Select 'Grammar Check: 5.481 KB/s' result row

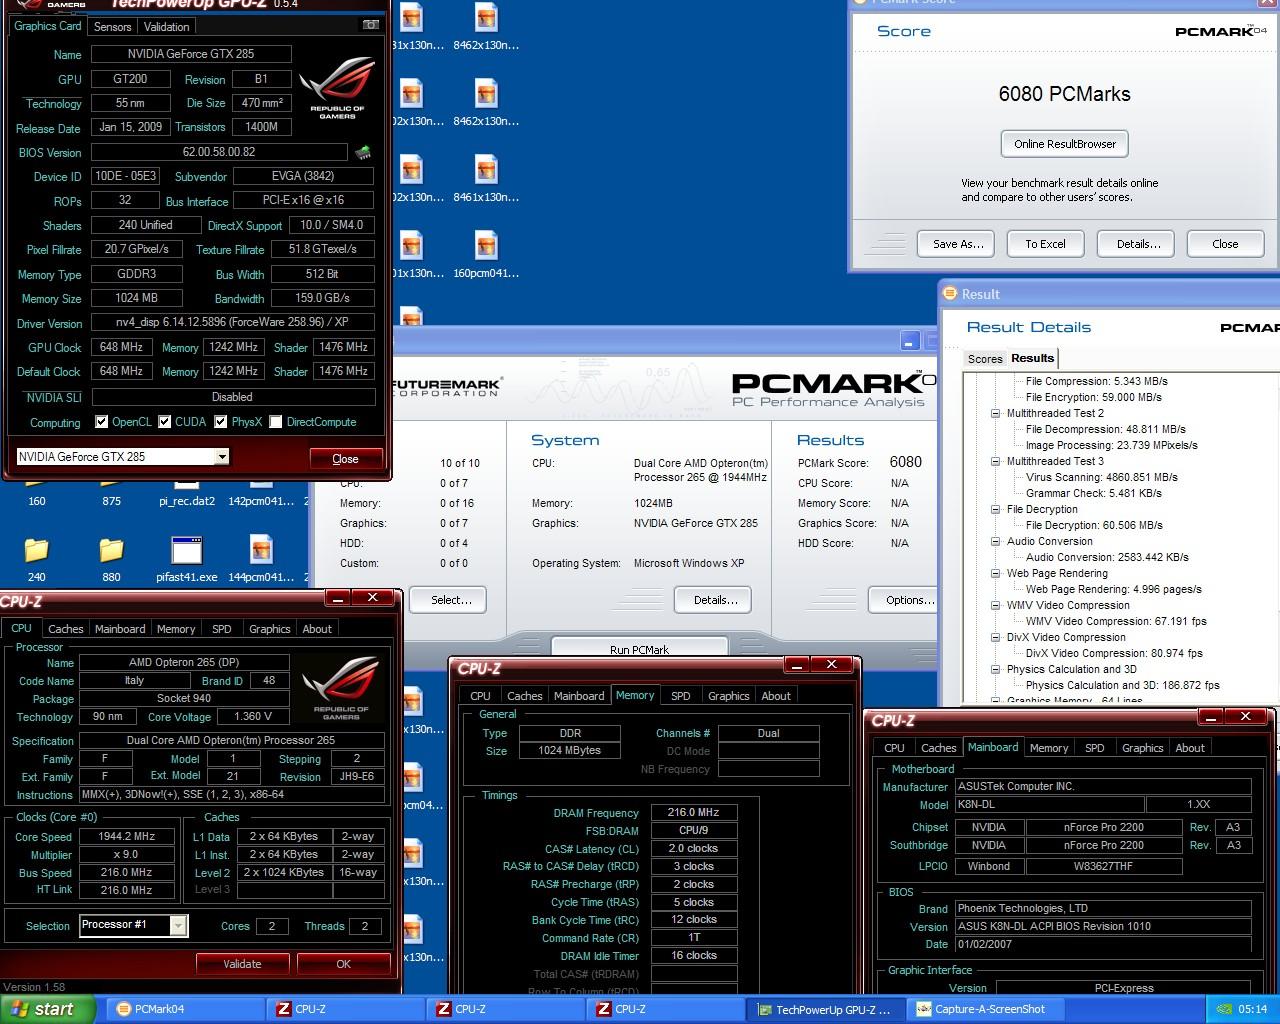1093,493
